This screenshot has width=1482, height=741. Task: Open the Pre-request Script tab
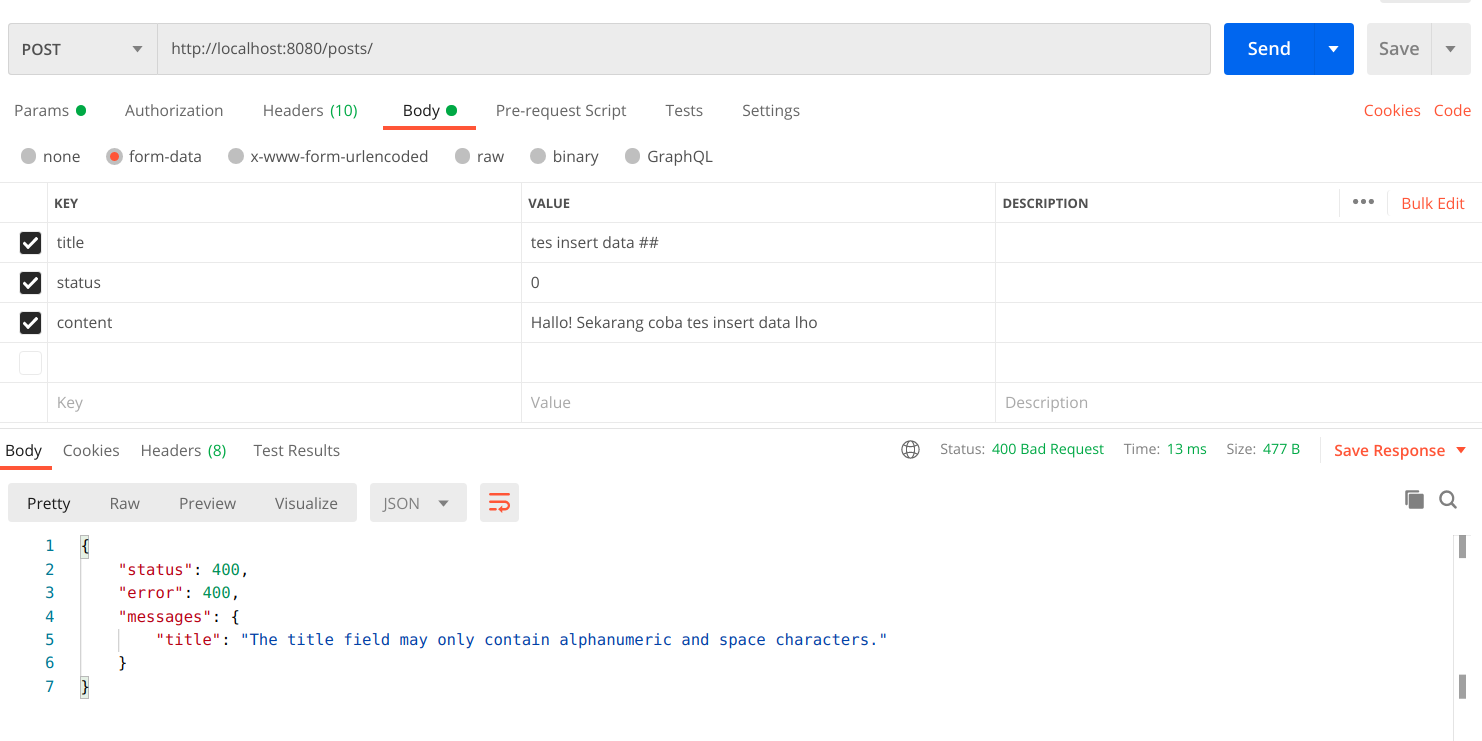pyautogui.click(x=561, y=110)
